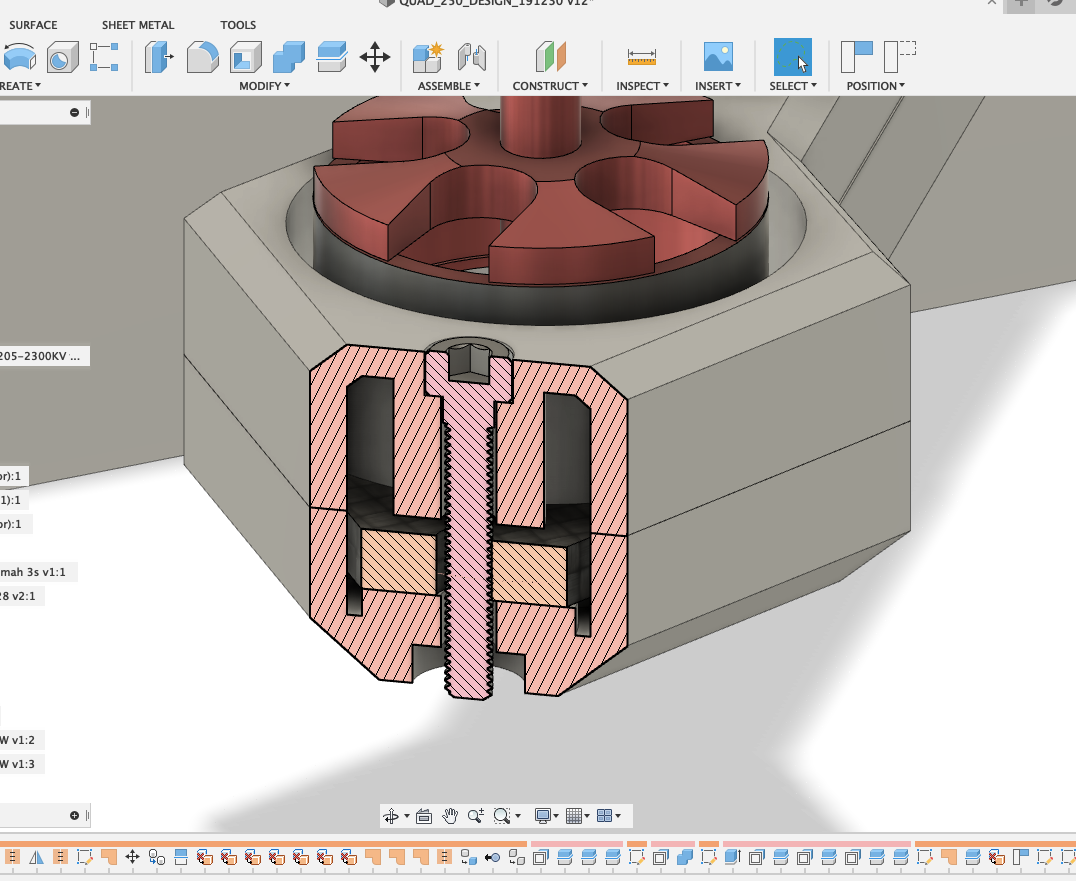Screen dimensions: 1076x881
Task: Select the Shell tool in Modify
Action: 246,57
